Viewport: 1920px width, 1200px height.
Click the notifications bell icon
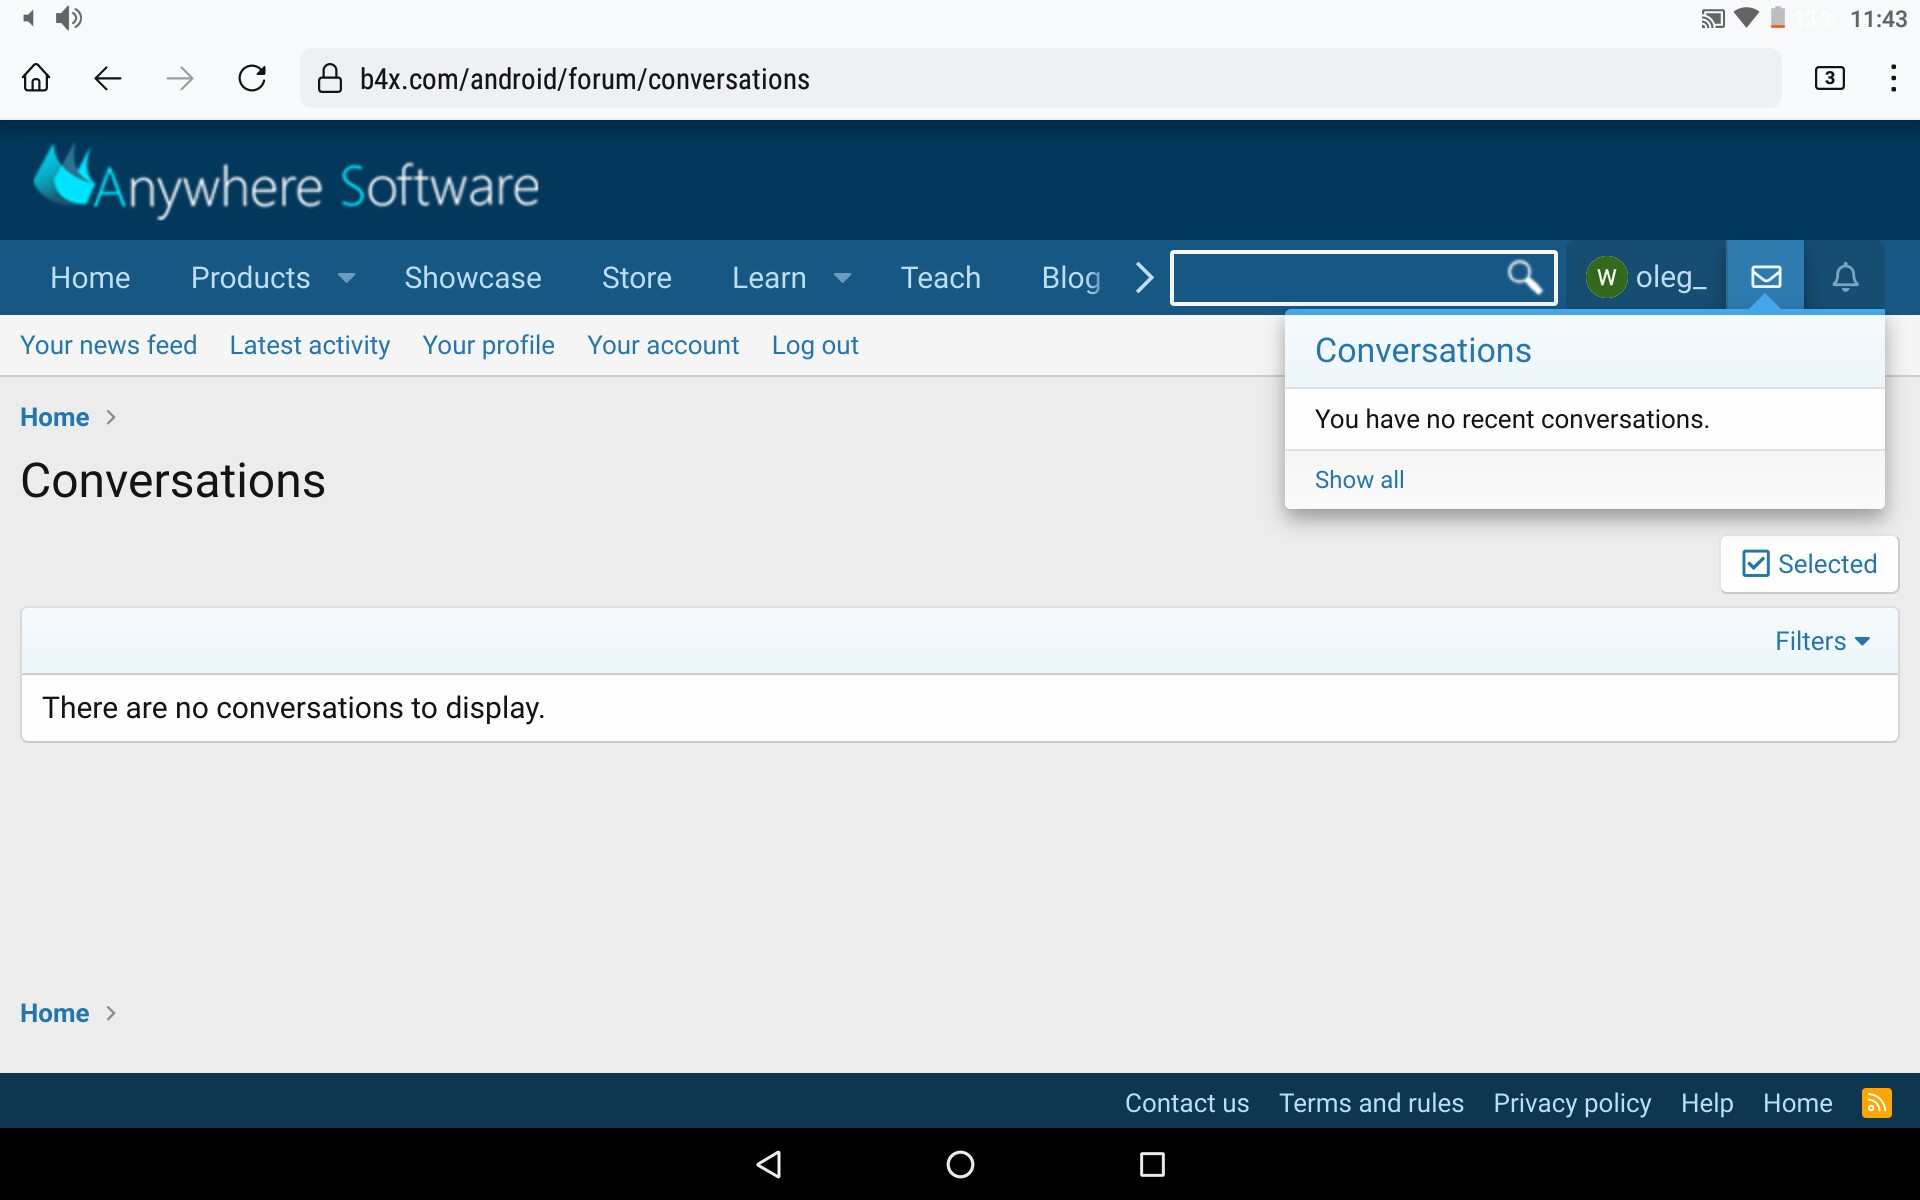coord(1845,276)
